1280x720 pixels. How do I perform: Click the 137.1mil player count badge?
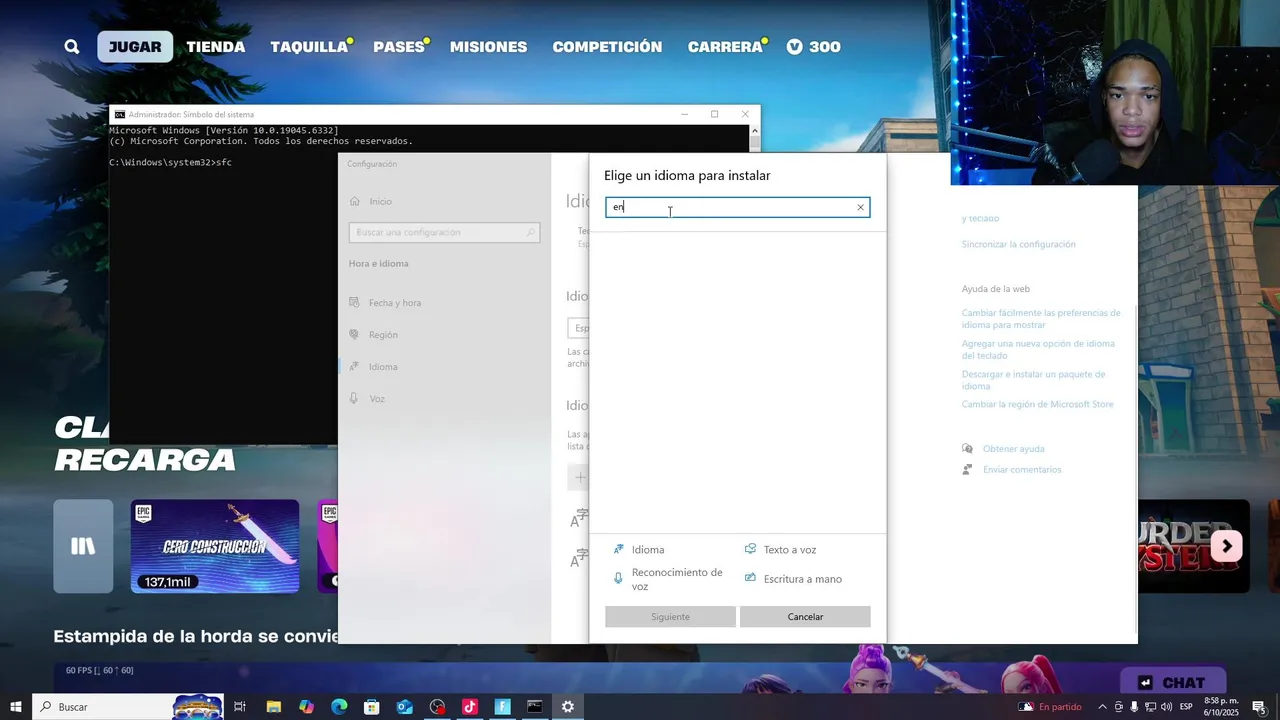167,582
